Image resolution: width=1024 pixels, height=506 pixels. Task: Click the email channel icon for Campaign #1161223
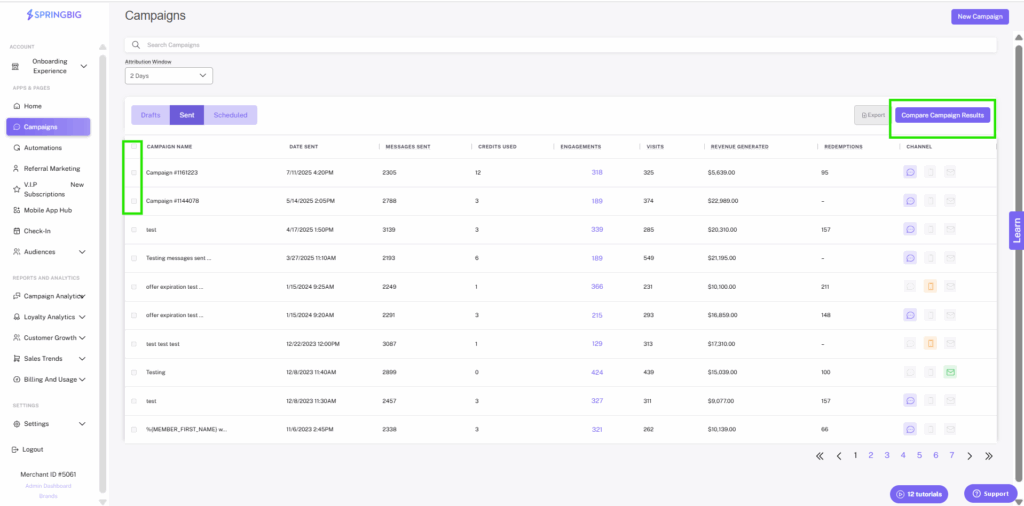pyautogui.click(x=950, y=172)
